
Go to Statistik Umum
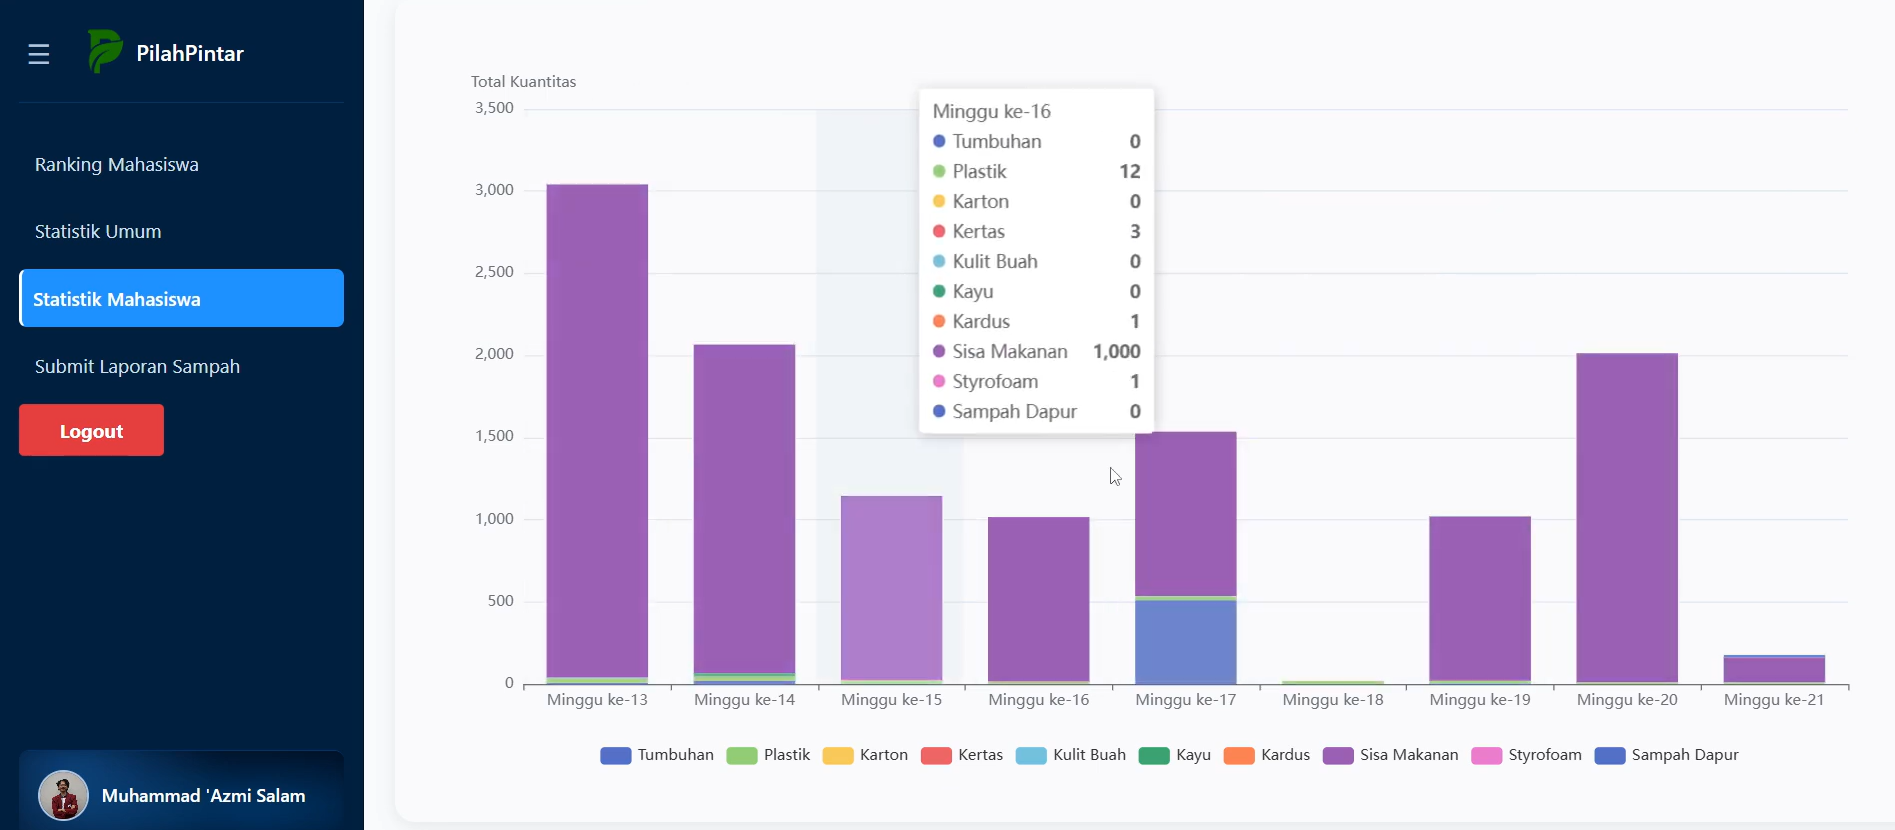(x=98, y=232)
